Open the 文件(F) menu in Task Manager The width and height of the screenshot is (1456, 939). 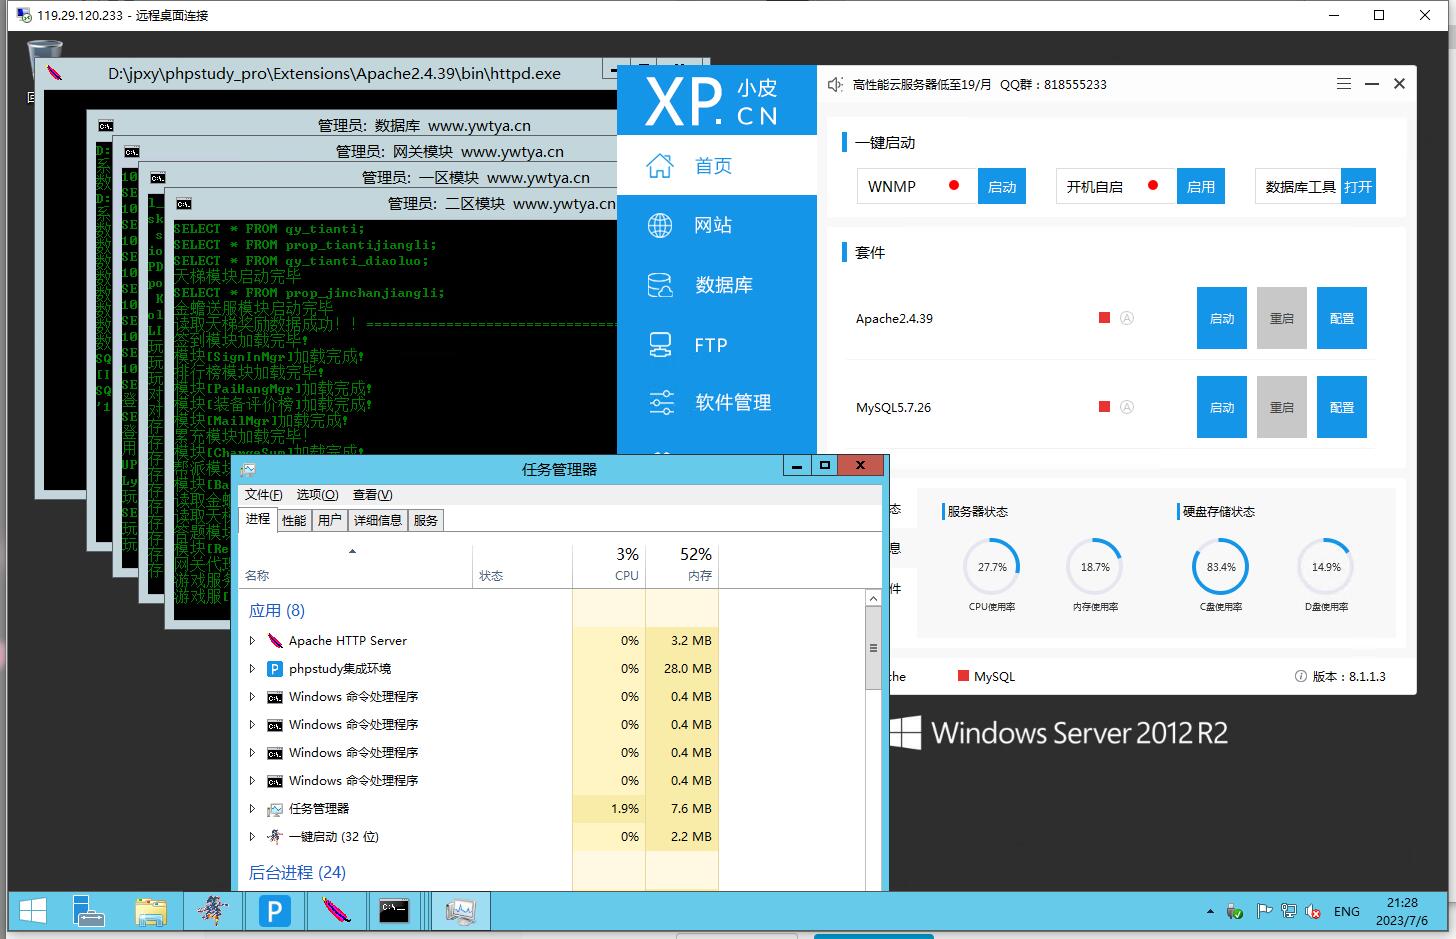click(264, 494)
